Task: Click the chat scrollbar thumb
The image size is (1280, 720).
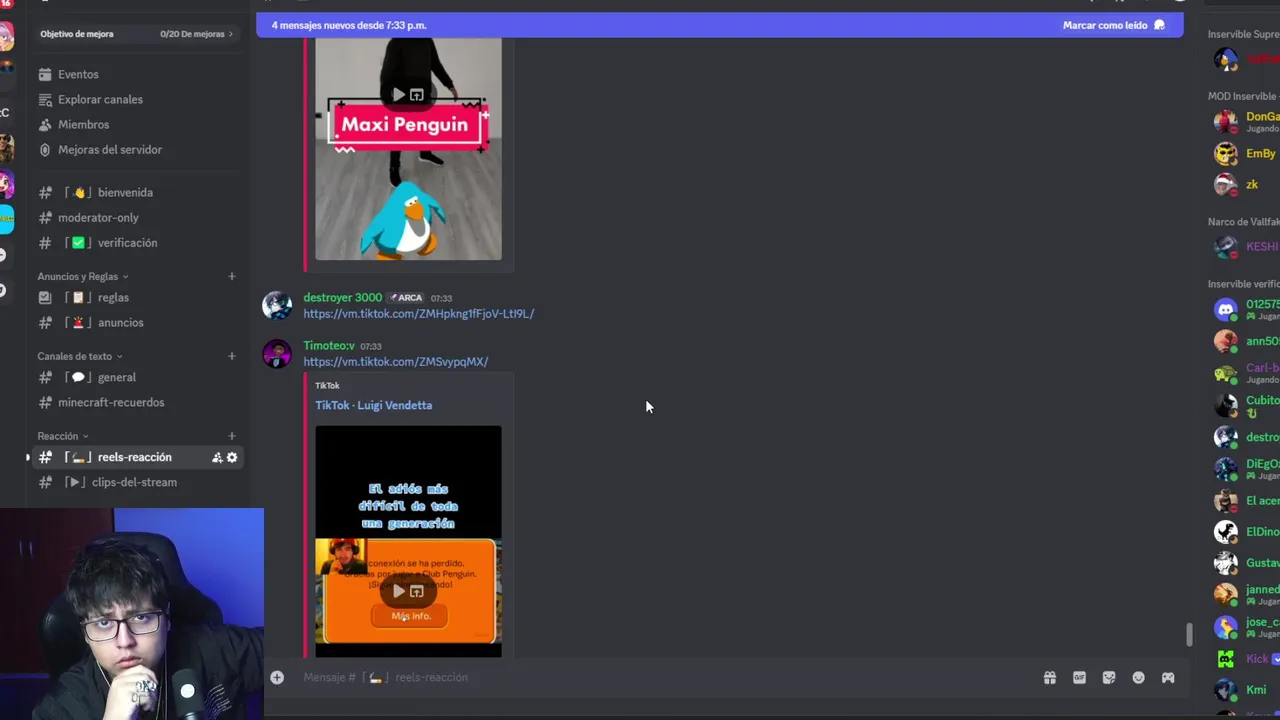Action: (x=1189, y=634)
